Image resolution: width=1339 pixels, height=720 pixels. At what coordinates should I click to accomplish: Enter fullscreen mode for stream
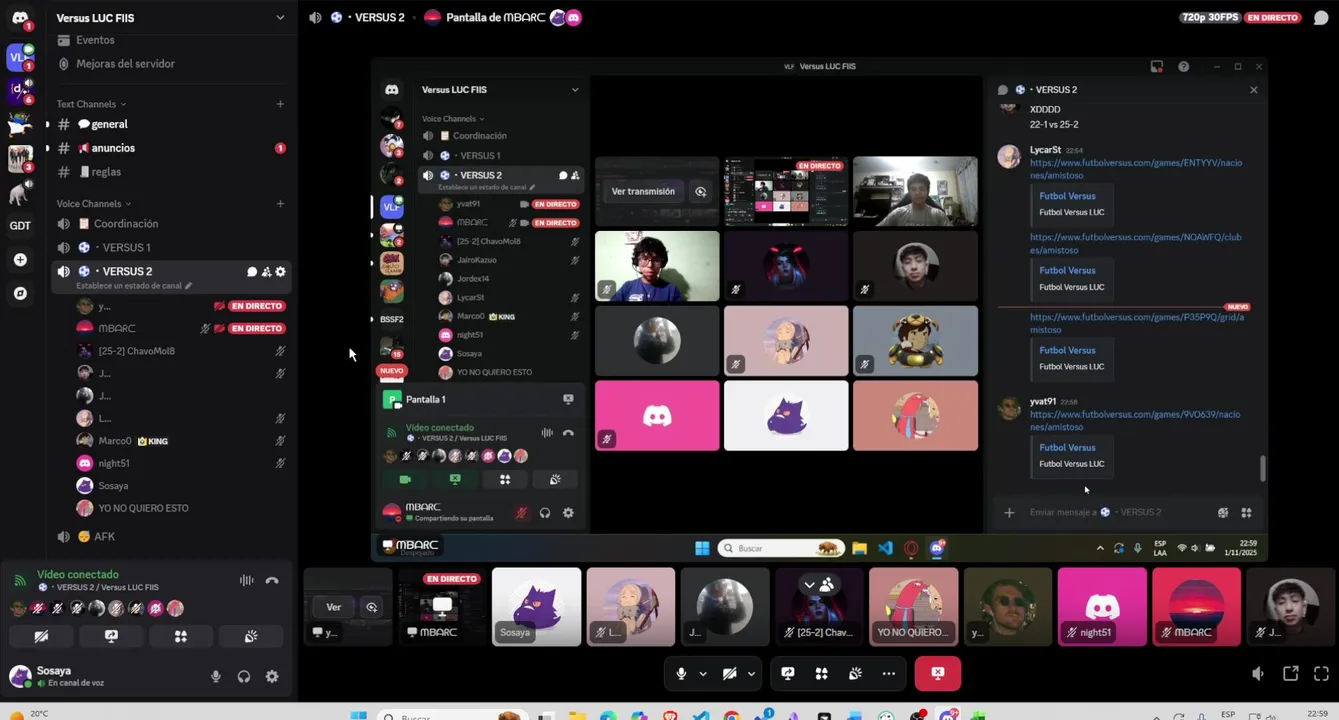1321,674
